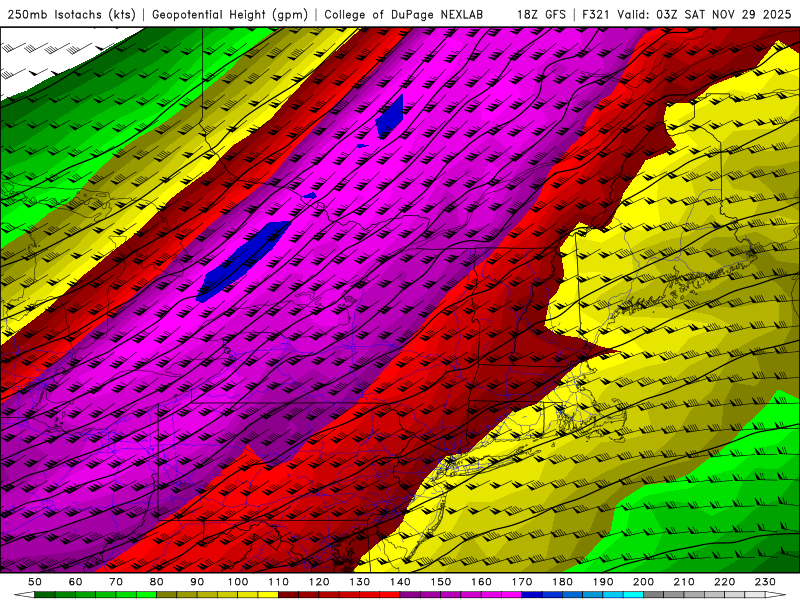800x600 pixels.
Task: Click the dark purple swatch just right of 140
Action: [x=411, y=595]
